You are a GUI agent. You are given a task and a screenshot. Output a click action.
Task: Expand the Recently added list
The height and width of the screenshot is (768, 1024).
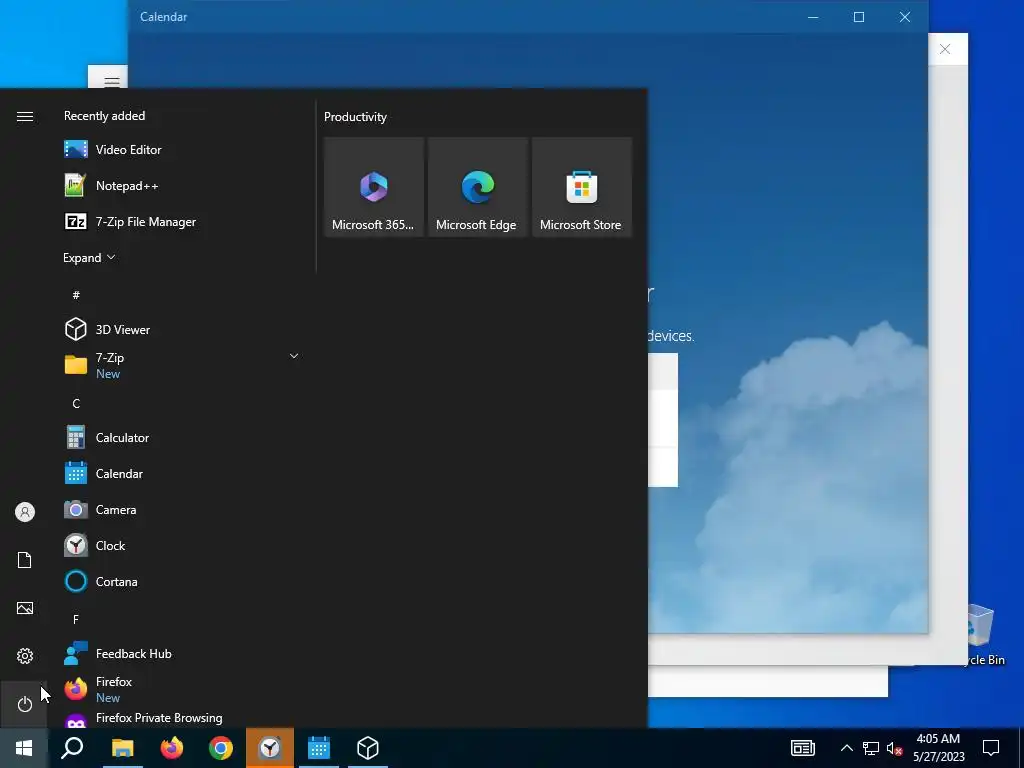[x=89, y=257]
